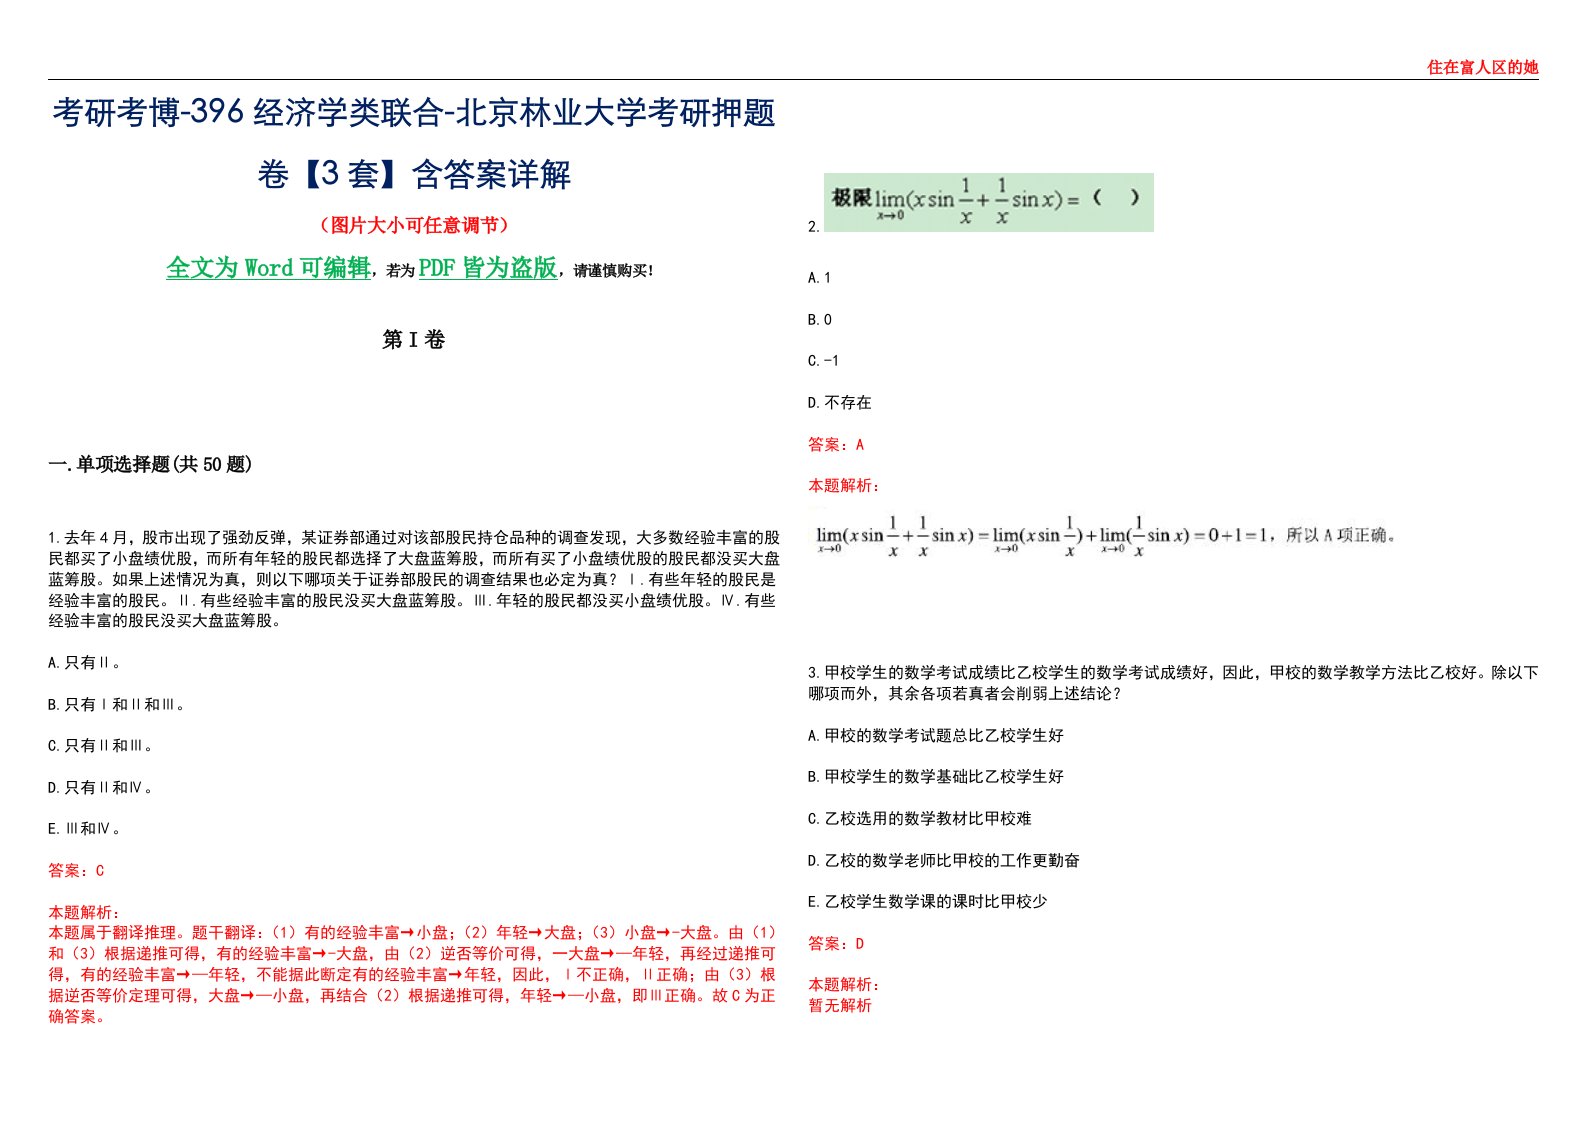Click the title 考研考博-396经济学类联合

pyautogui.click(x=247, y=112)
